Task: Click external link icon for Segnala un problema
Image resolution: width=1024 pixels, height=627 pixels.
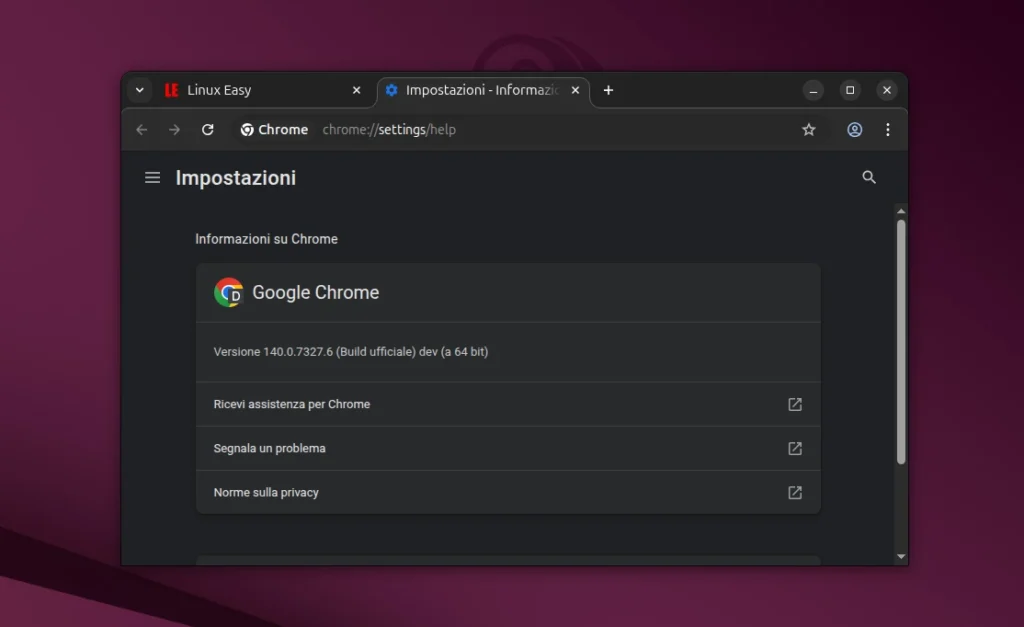Action: coord(795,449)
